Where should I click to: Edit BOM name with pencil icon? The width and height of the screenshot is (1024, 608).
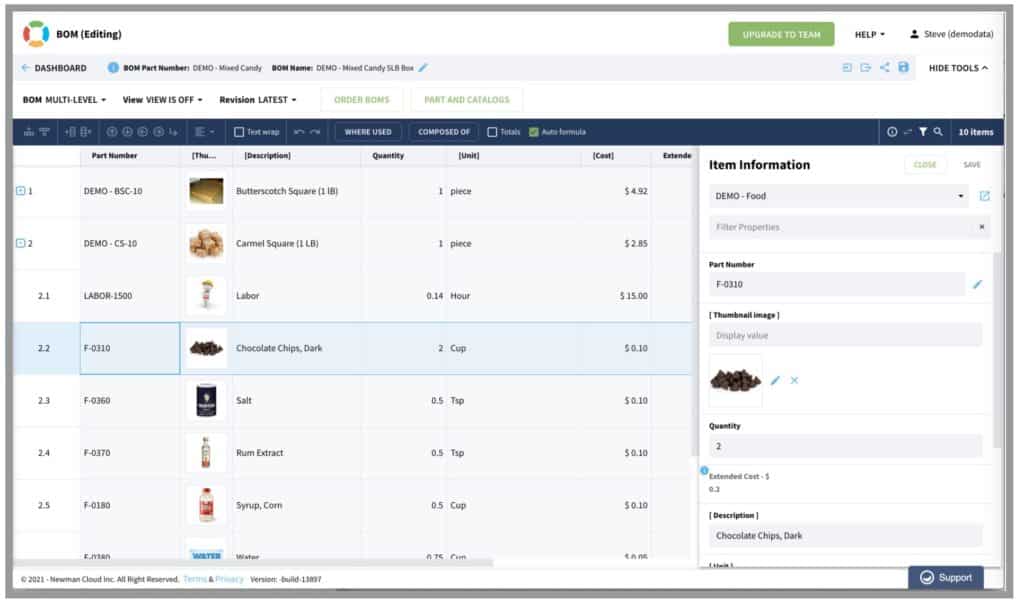(423, 67)
